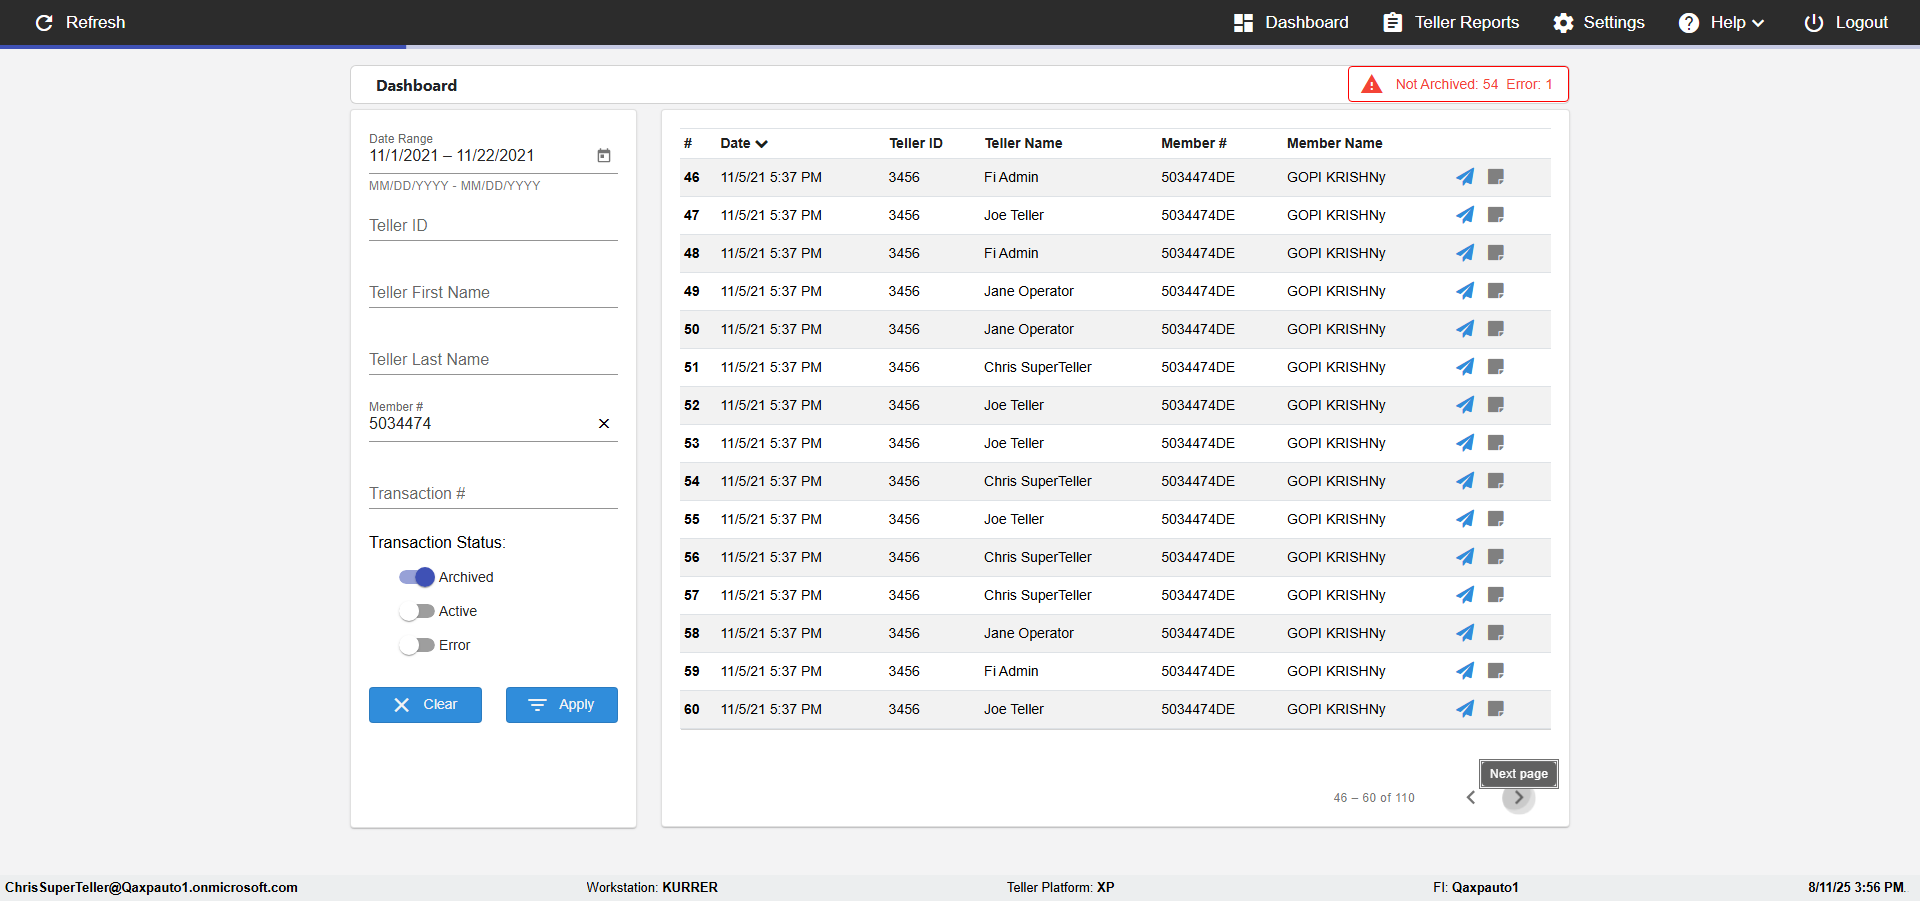Select the Jane Operator name in row 58

[x=1028, y=633]
